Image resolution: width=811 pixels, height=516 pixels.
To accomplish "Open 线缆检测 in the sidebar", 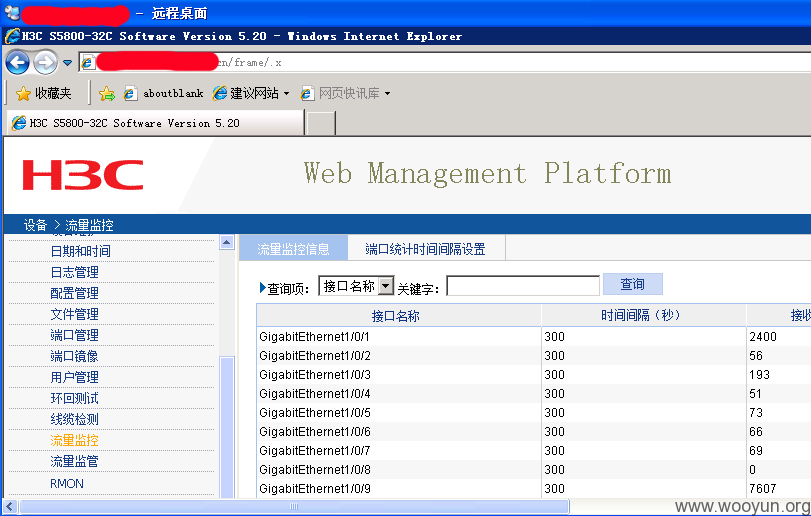I will [74, 419].
